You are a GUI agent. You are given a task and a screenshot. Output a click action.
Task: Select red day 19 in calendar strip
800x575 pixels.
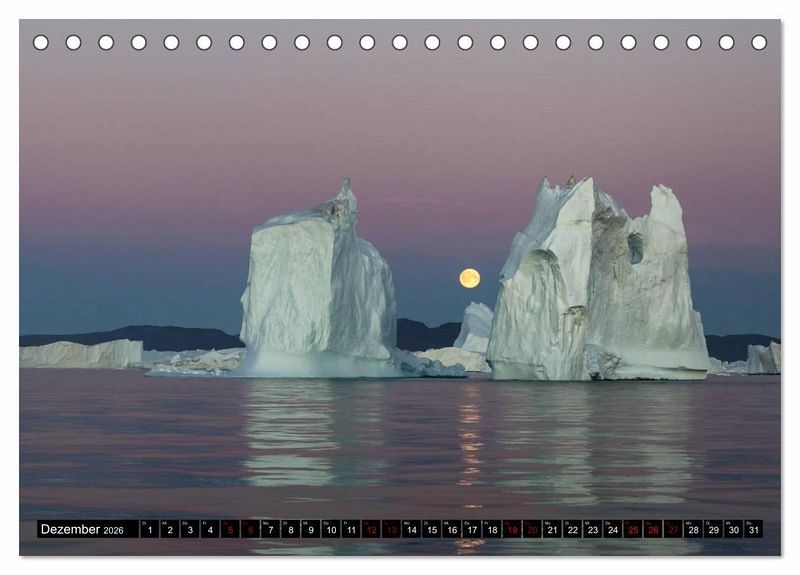pyautogui.click(x=512, y=529)
